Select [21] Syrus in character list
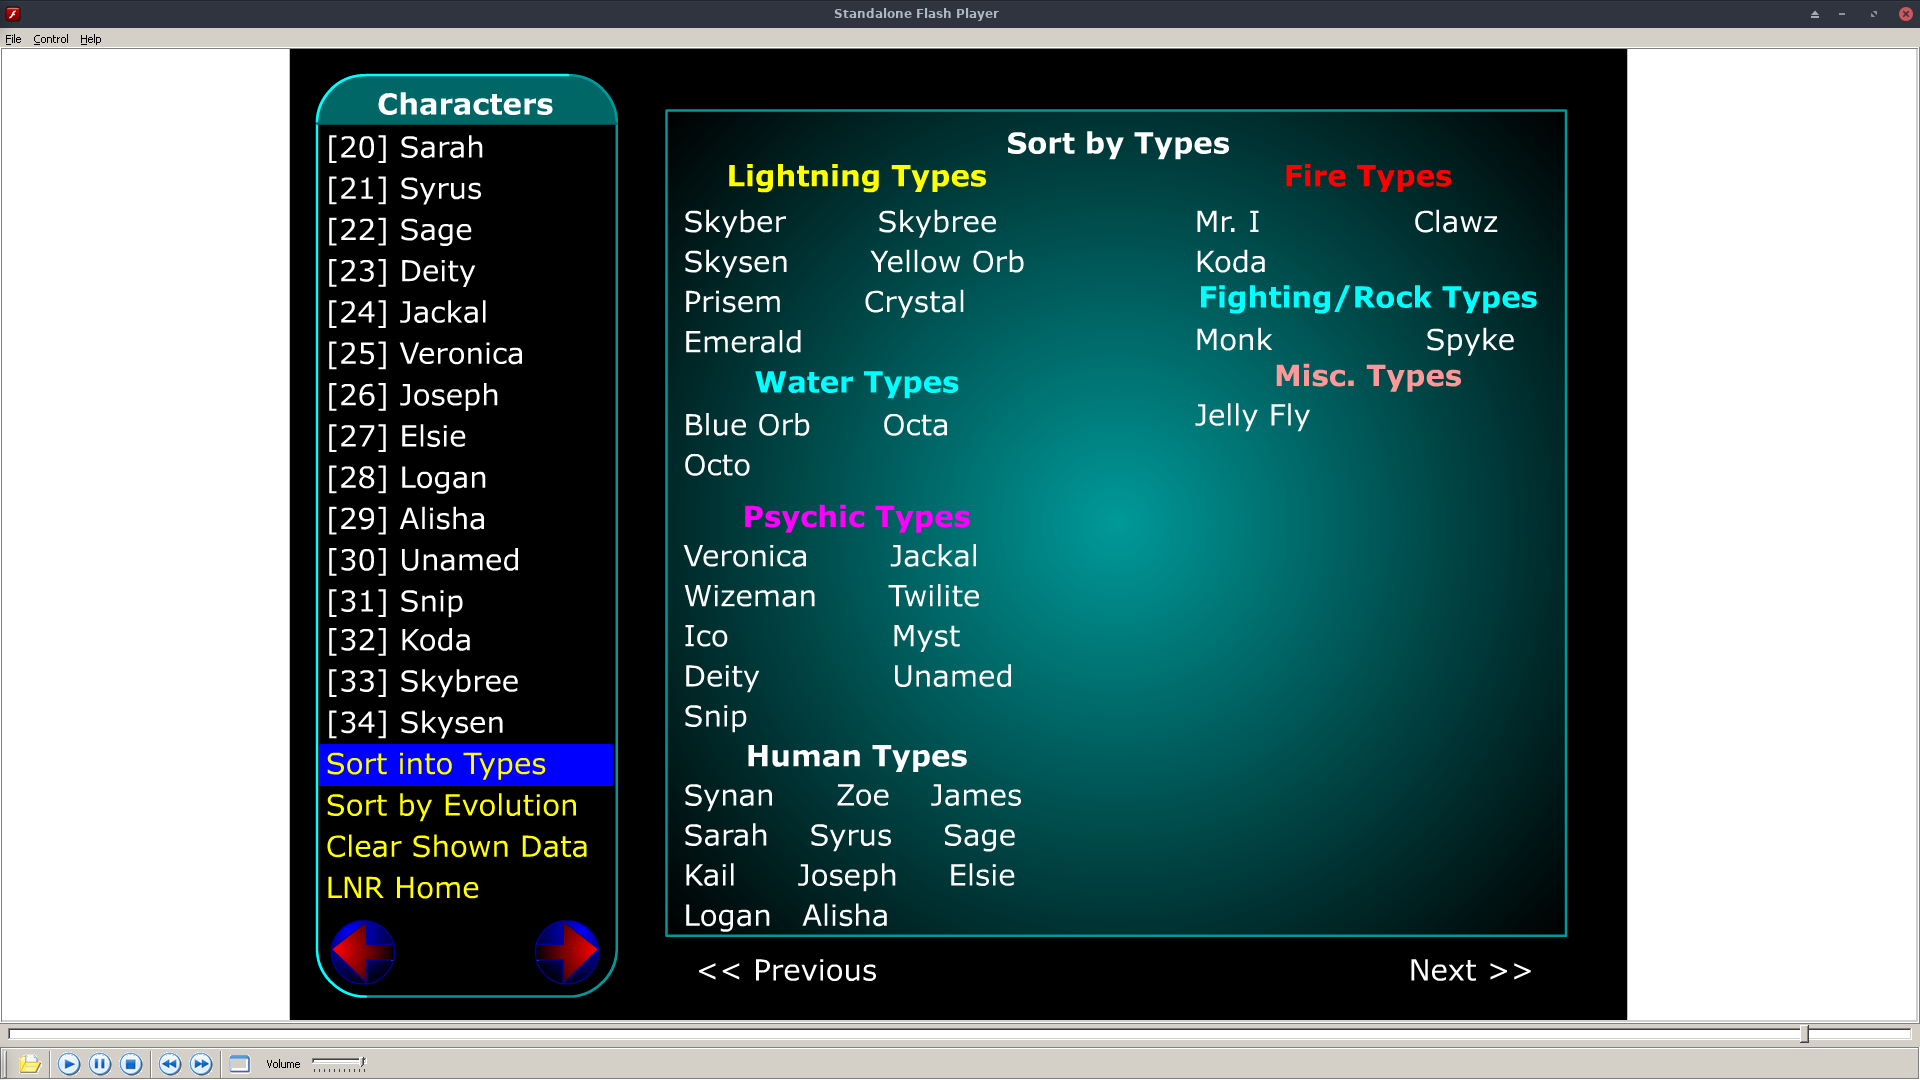Viewport: 1920px width, 1080px height. pyautogui.click(x=404, y=188)
